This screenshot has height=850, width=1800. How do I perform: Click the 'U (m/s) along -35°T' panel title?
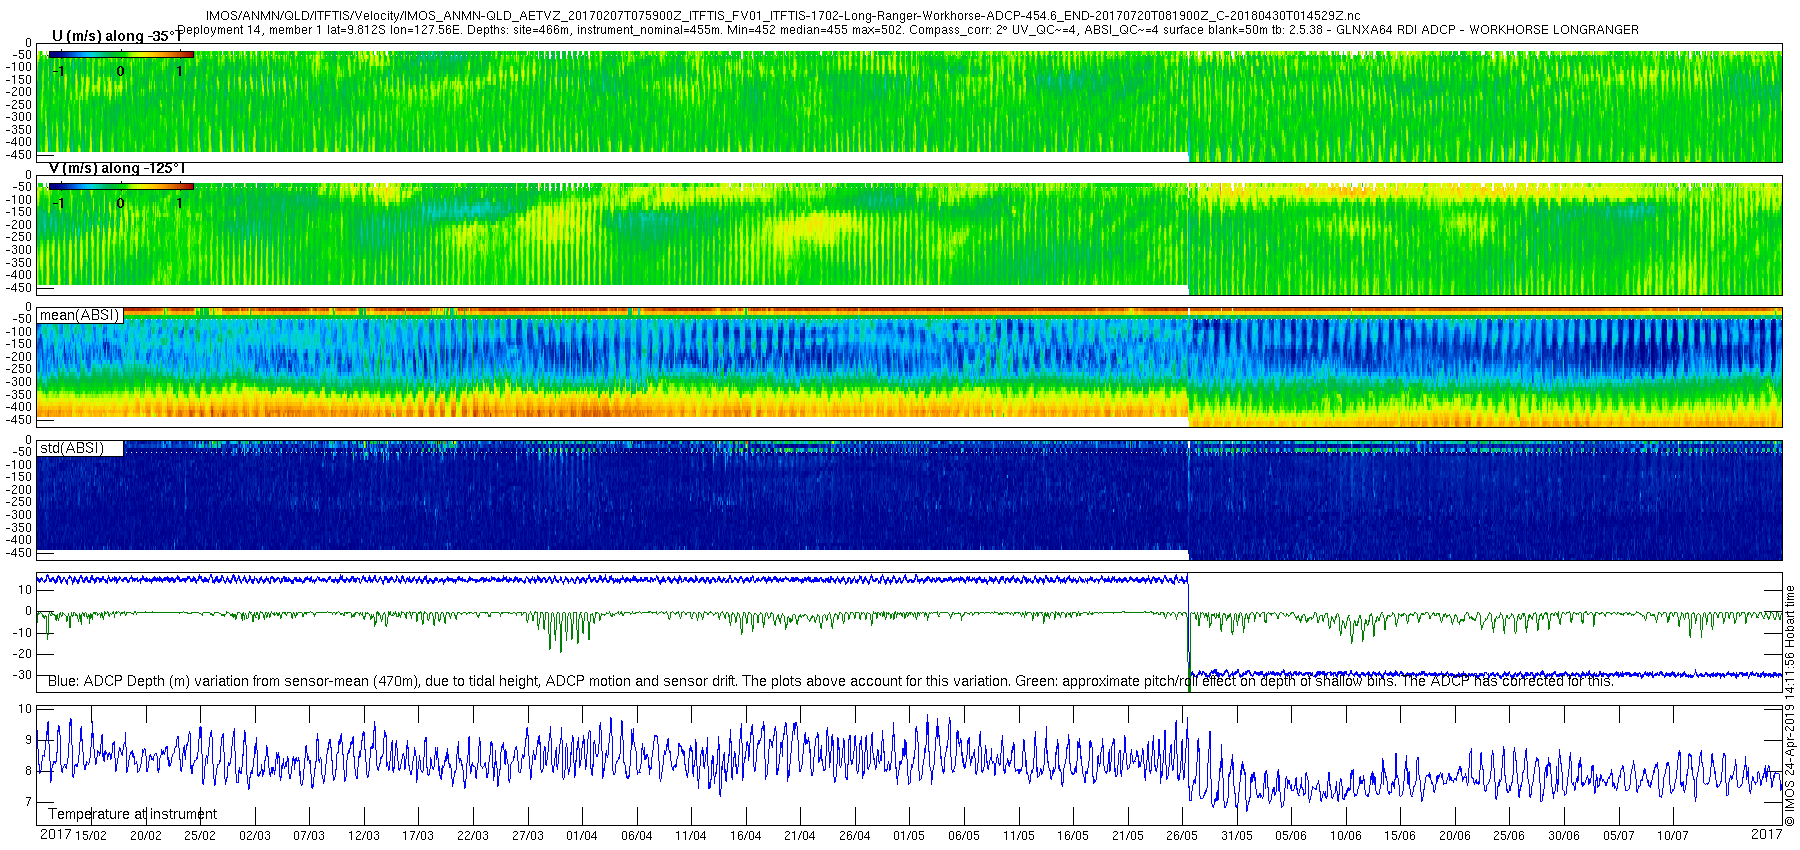[117, 36]
